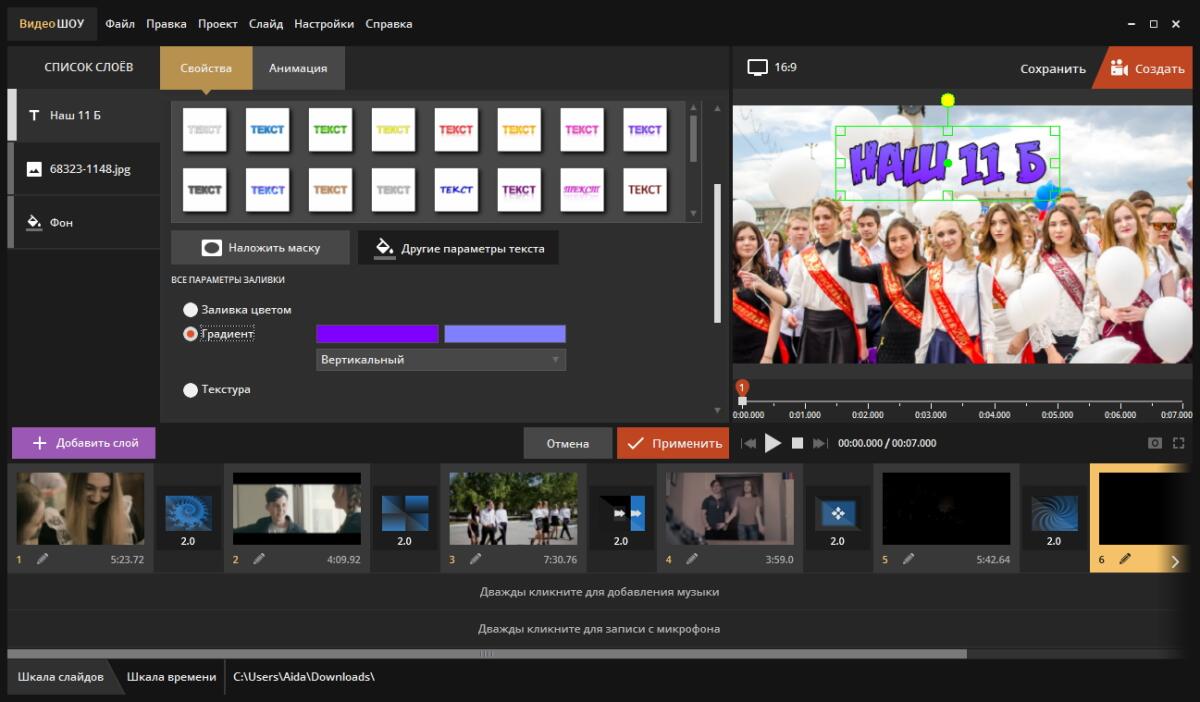
Task: Skip to the next frame button
Action: click(x=820, y=443)
